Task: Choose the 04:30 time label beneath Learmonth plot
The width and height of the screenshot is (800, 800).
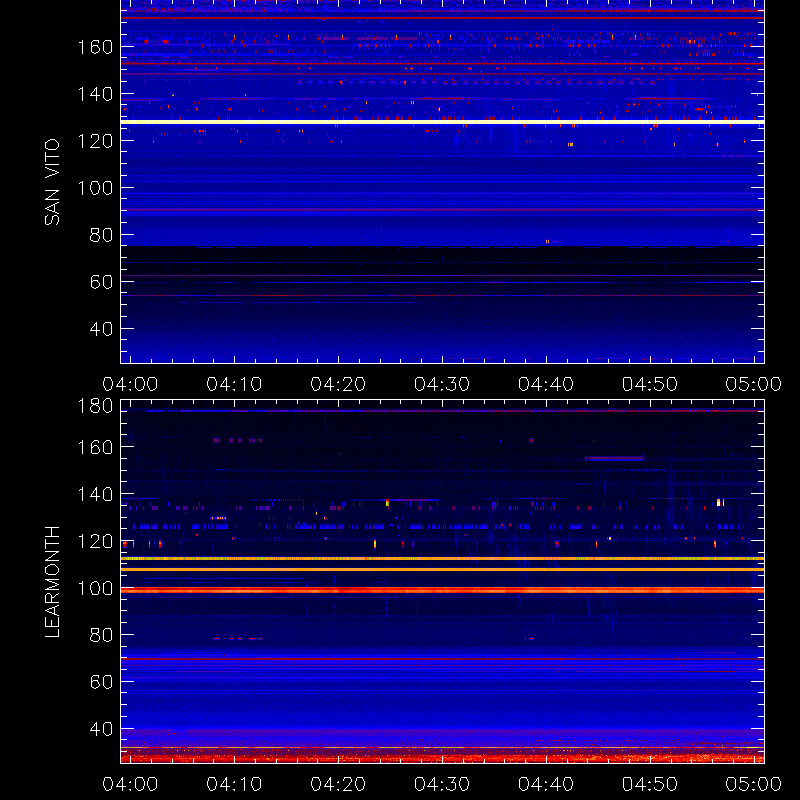Action: 442,784
